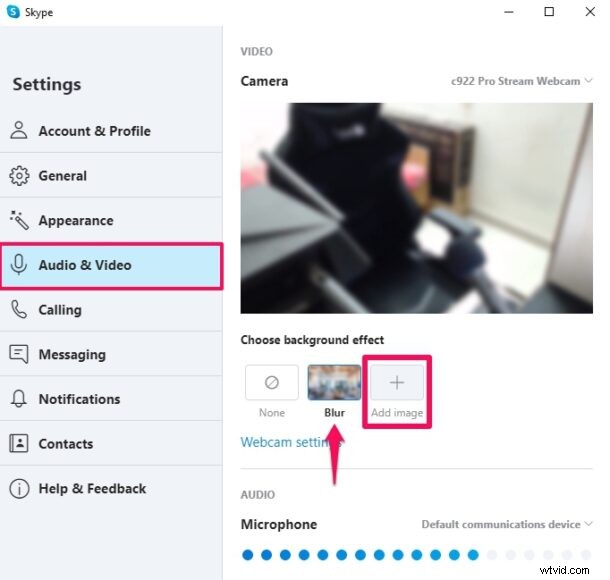This screenshot has height=580, width=610.
Task: Click the Account & Profile person icon
Action: [19, 130]
